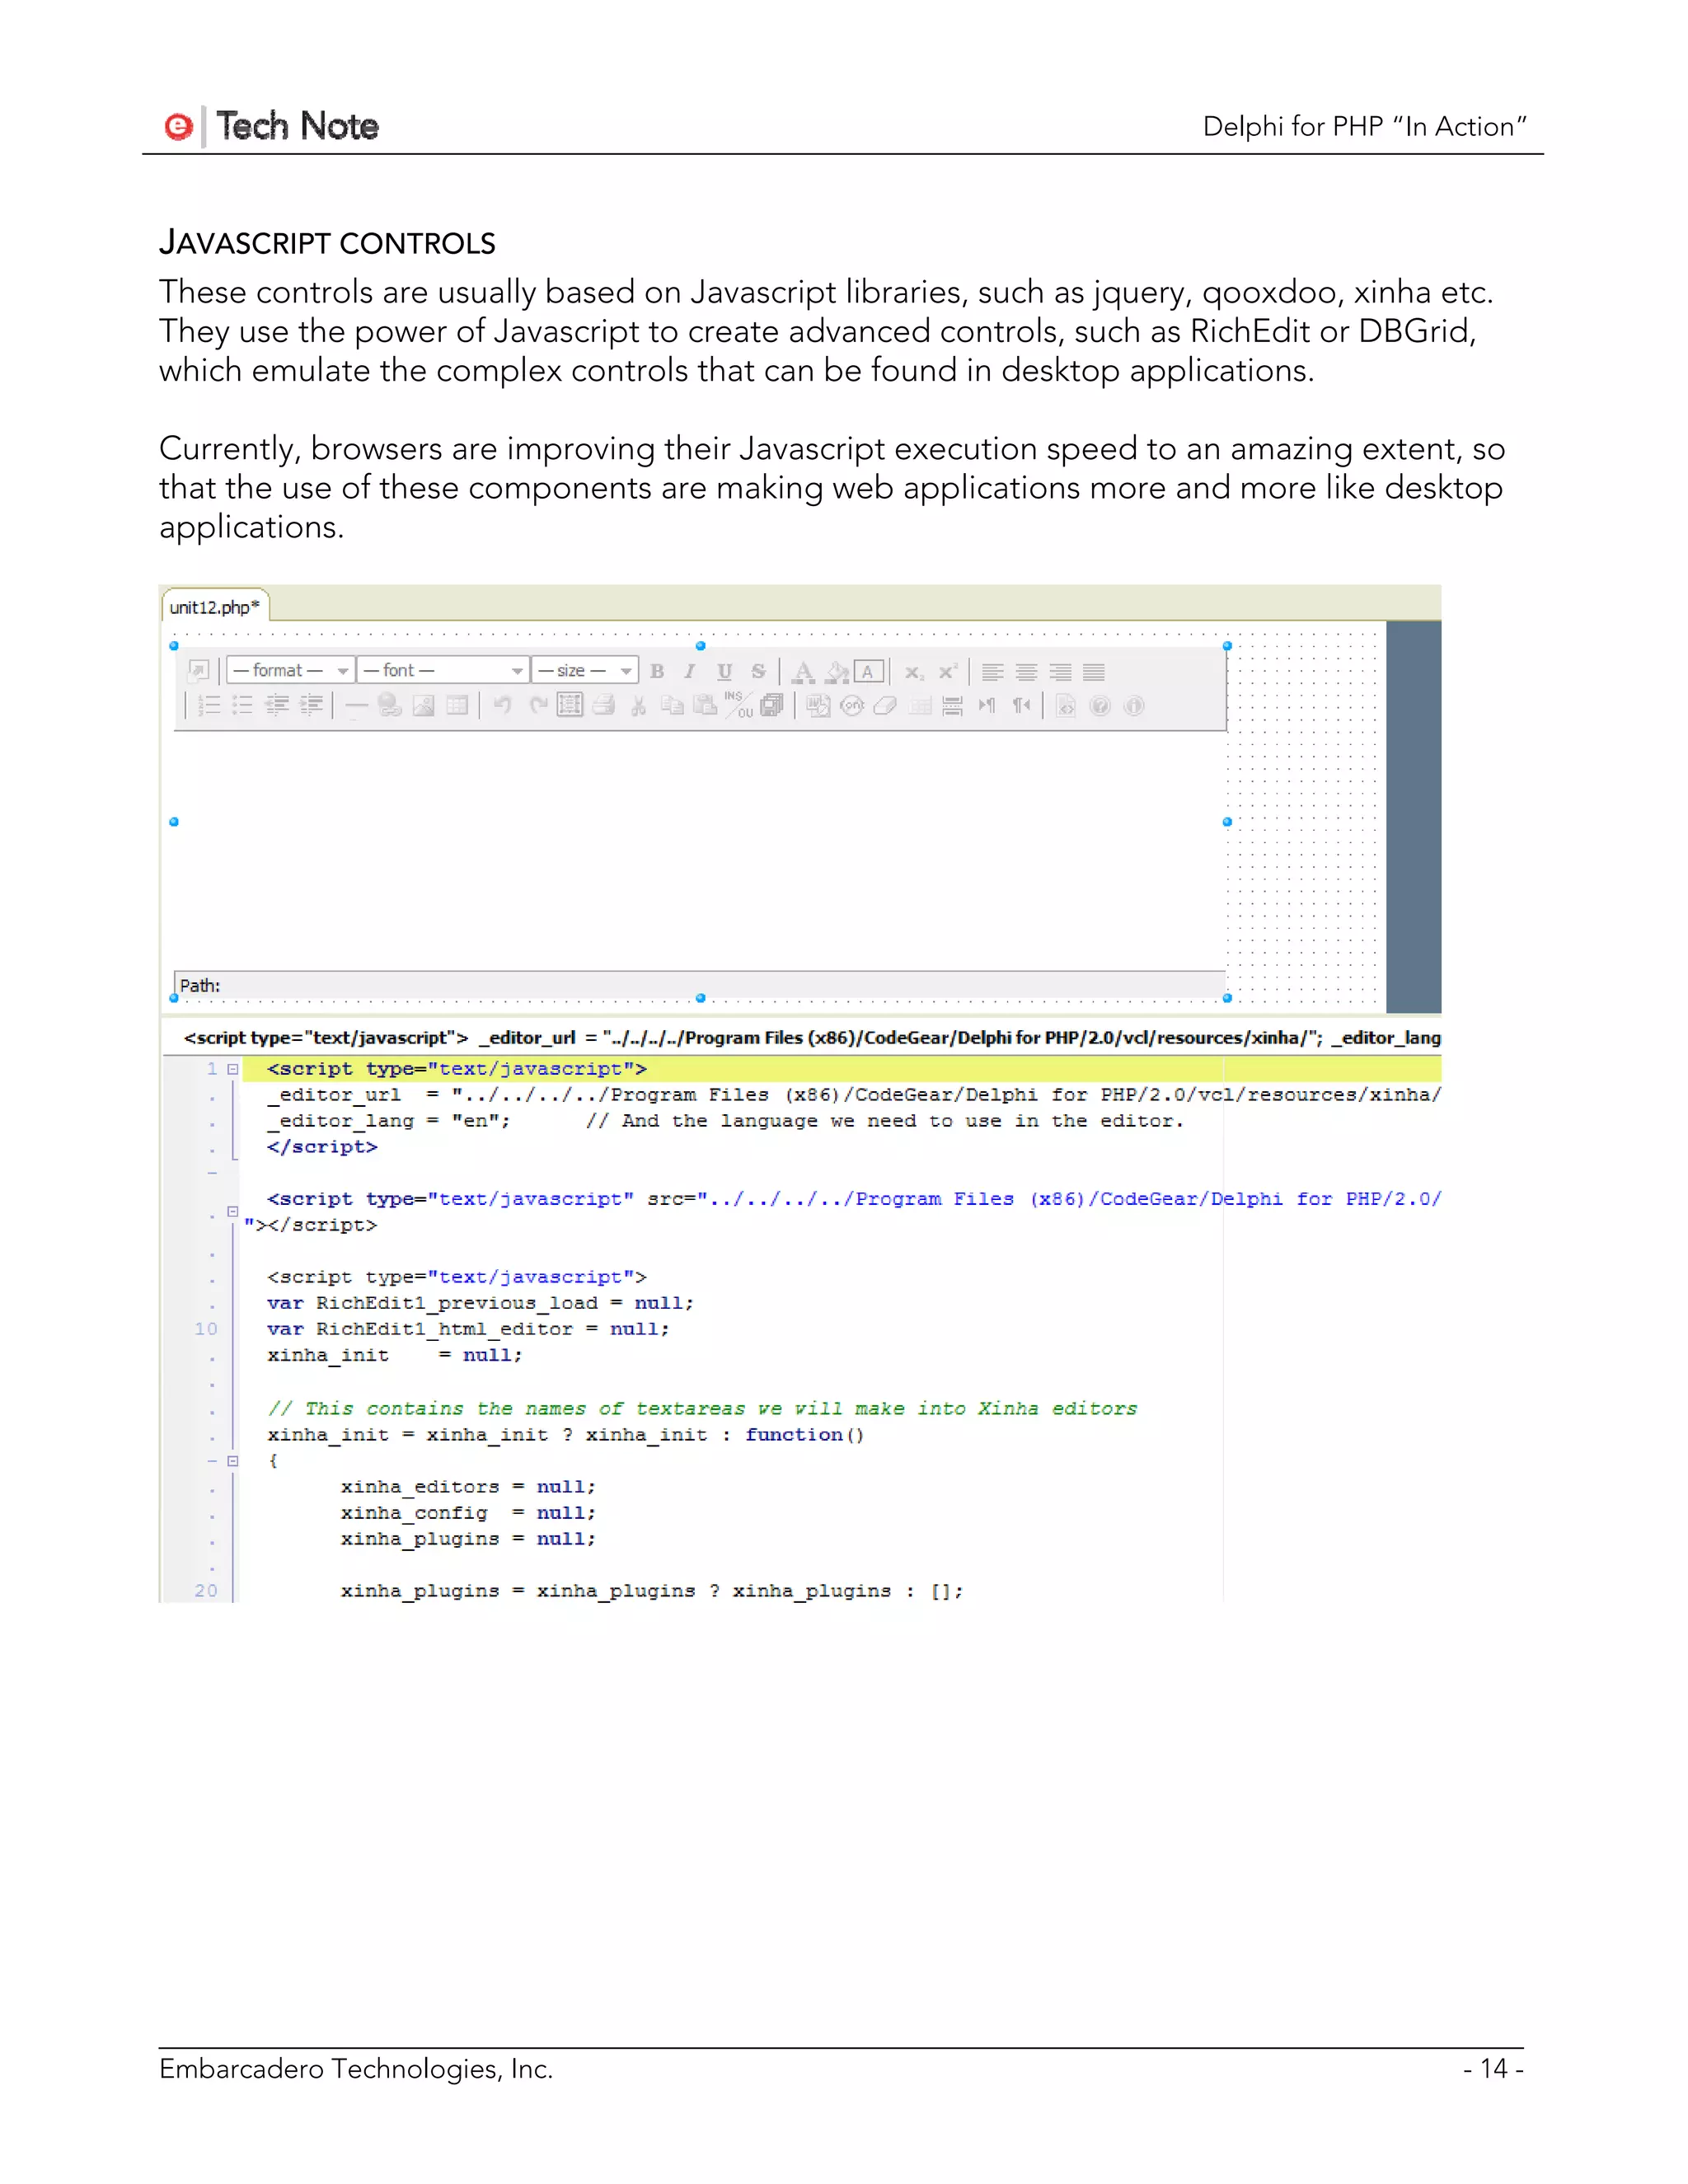The width and height of the screenshot is (1688, 2184).
Task: Open About editor info icon
Action: click(x=1134, y=706)
